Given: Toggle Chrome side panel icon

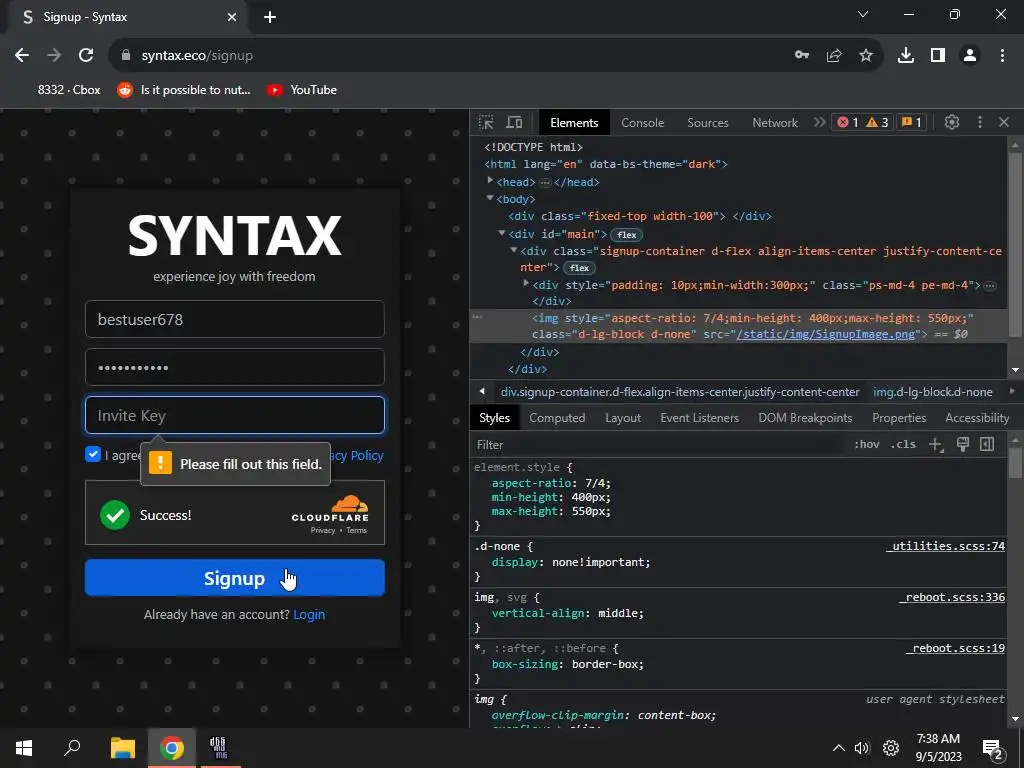Looking at the screenshot, I should click(938, 56).
